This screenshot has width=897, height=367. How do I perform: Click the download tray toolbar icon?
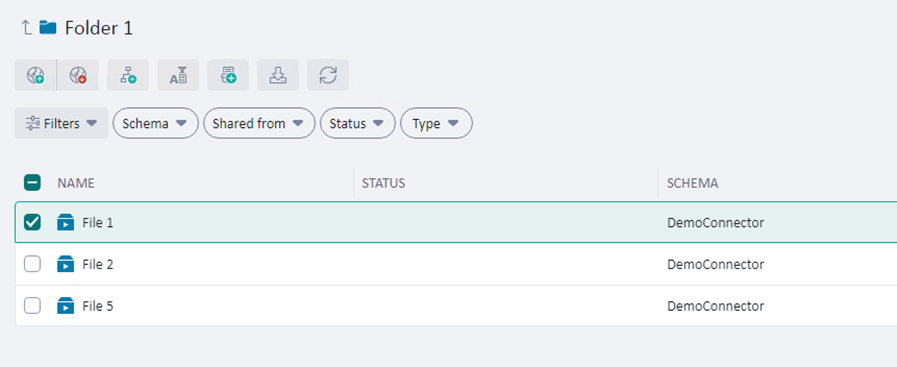278,75
